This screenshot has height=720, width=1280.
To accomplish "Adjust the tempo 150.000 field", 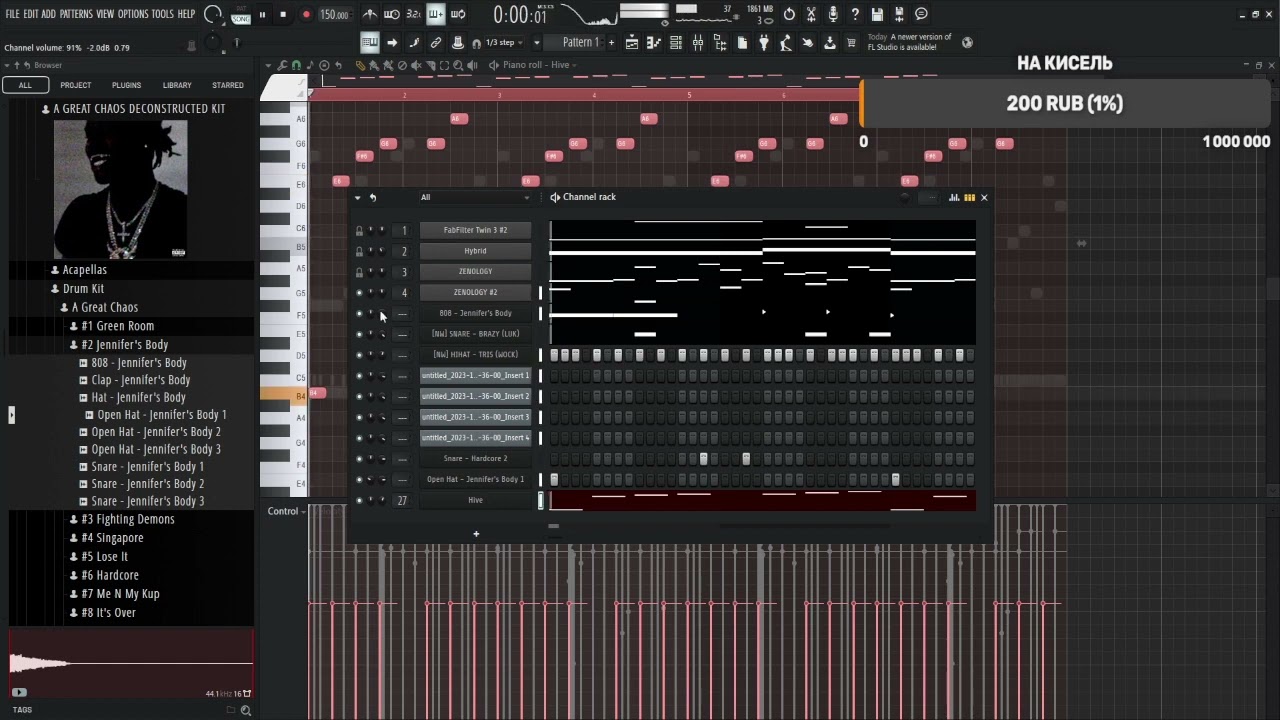I will 335,15.
